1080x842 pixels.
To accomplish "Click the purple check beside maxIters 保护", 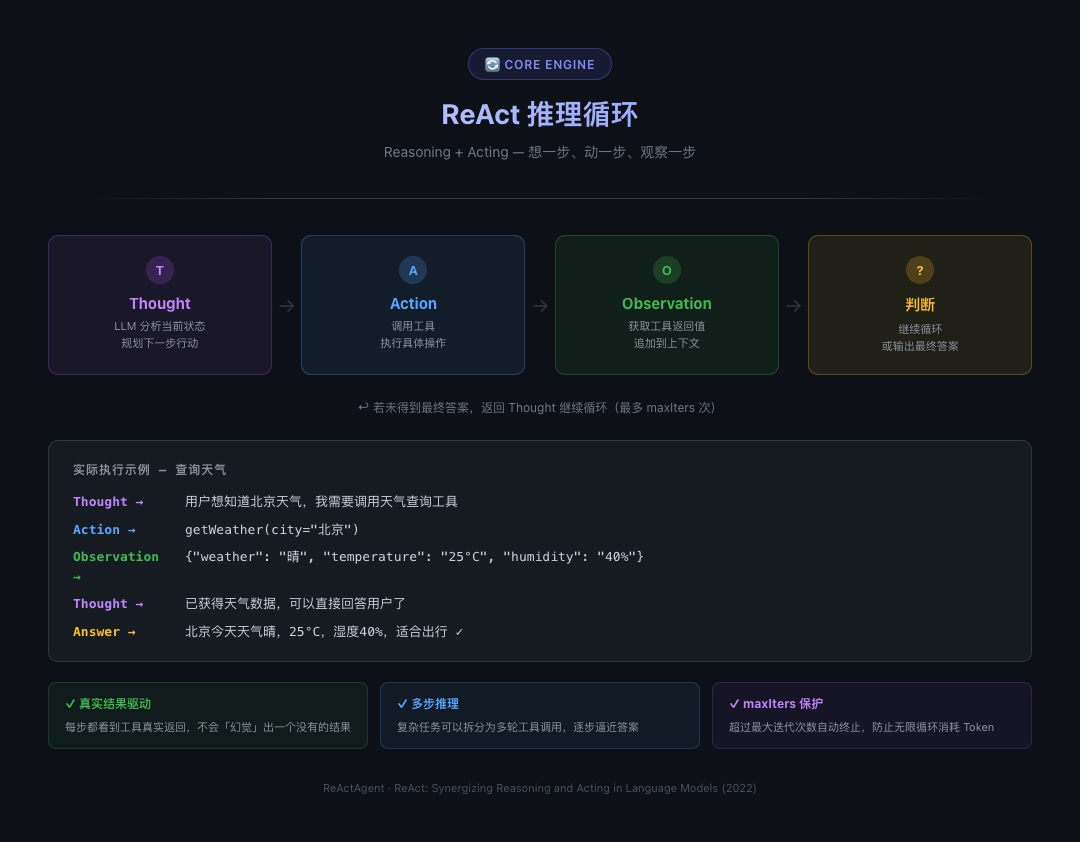I will coord(734,704).
